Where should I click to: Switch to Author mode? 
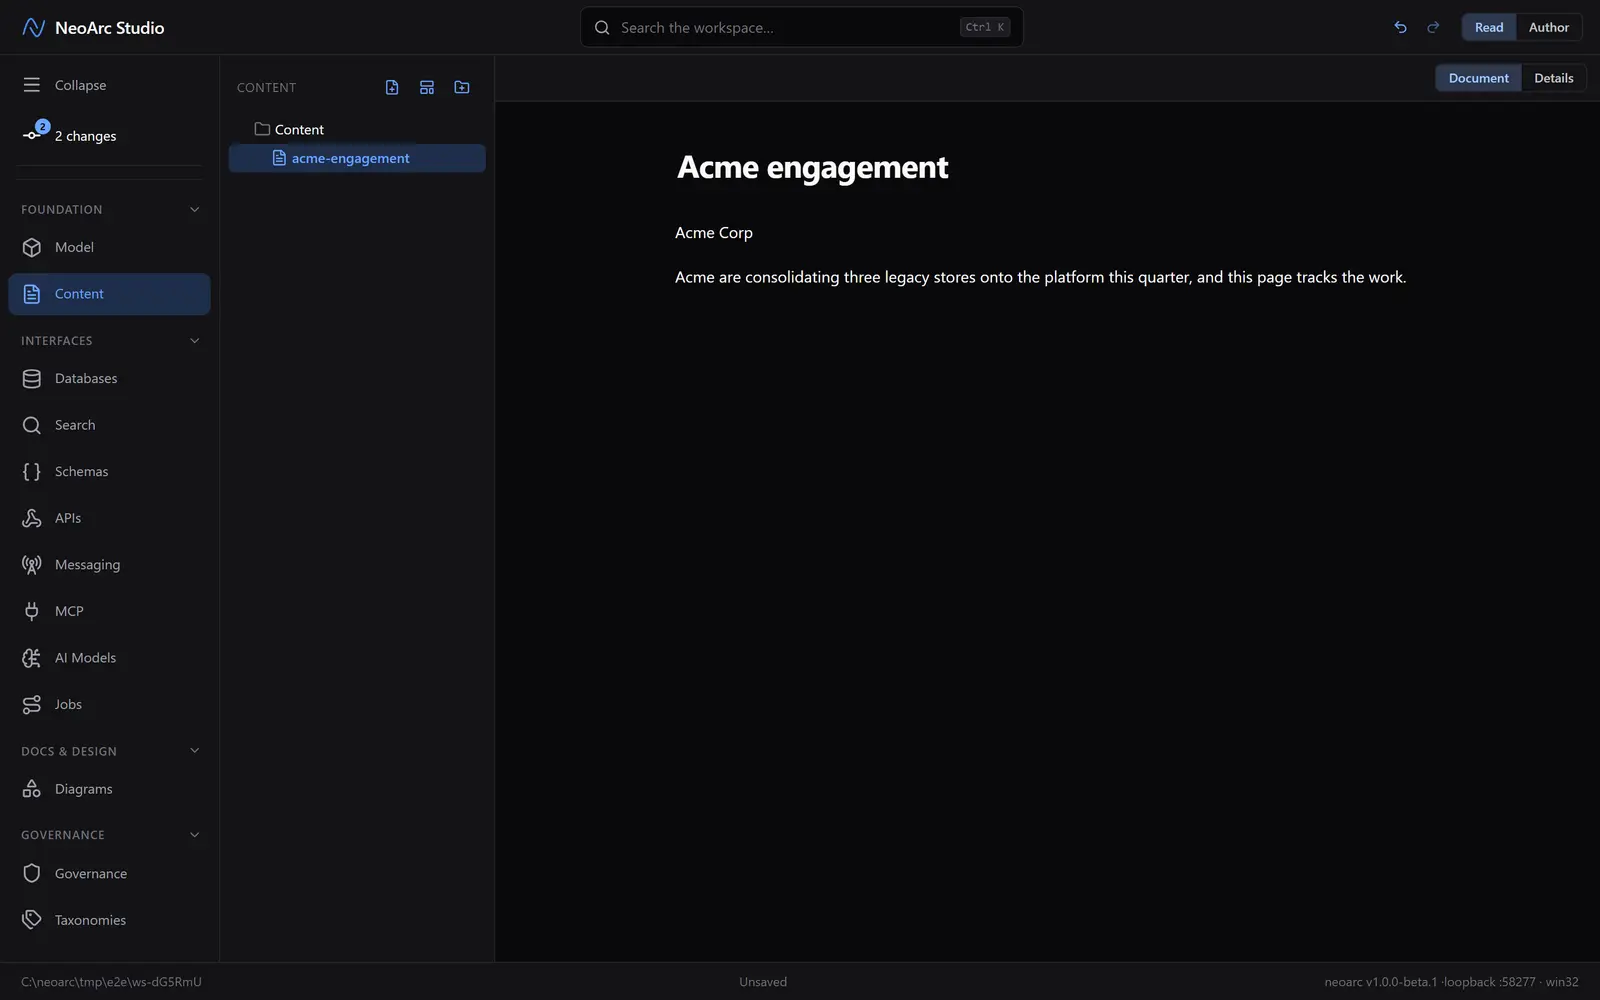1548,27
